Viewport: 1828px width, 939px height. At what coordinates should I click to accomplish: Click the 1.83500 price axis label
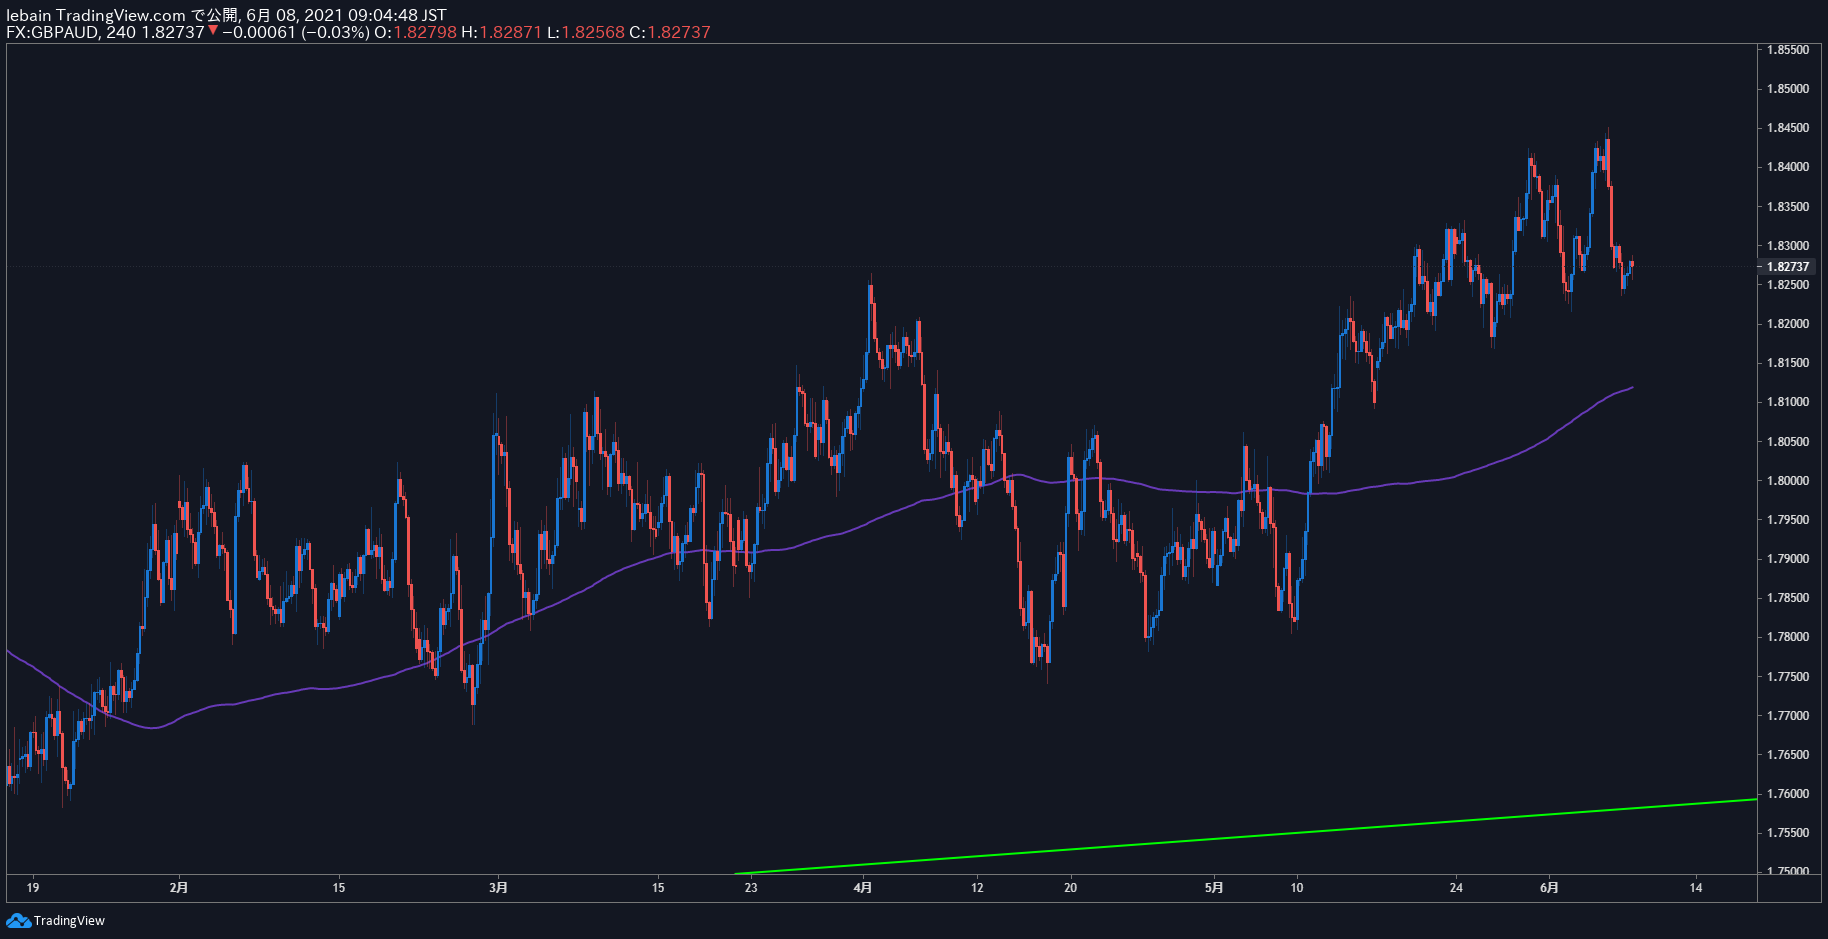(1788, 207)
